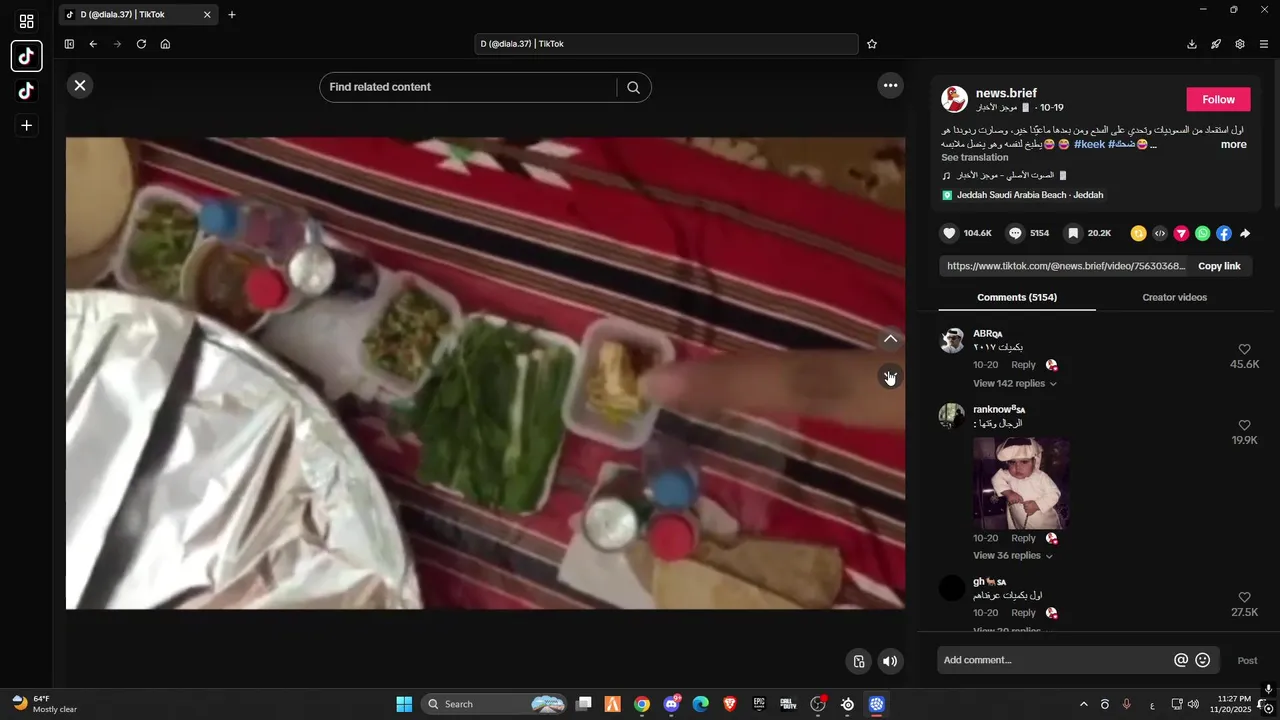The height and width of the screenshot is (720, 1280).
Task: Mute the video with the speaker icon
Action: point(889,661)
